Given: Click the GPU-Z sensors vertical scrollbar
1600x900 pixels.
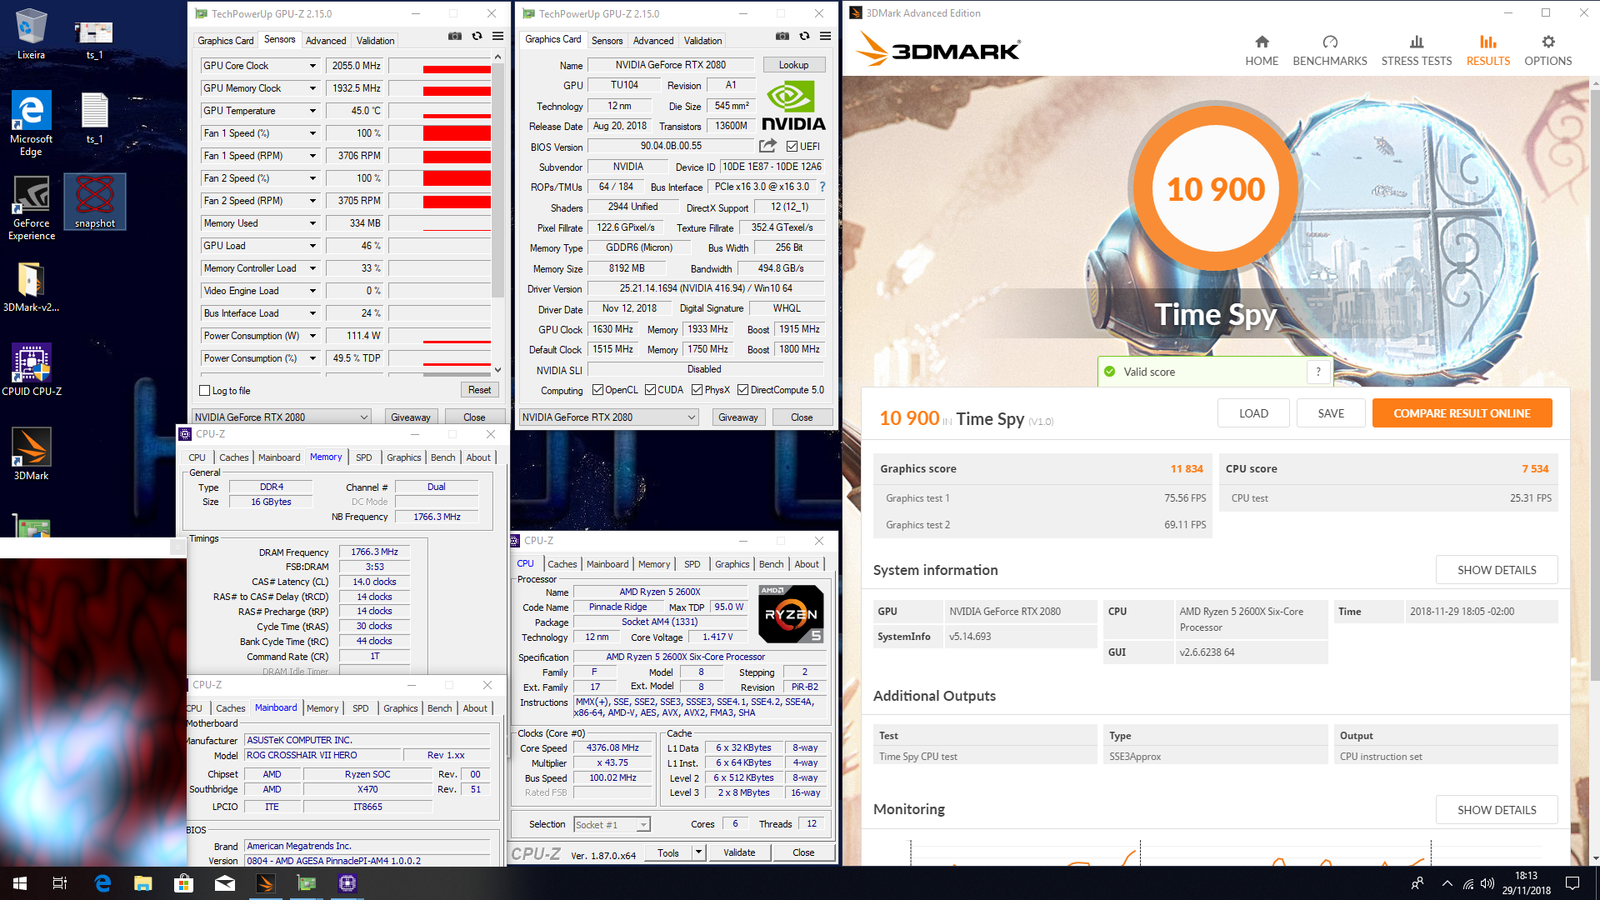Looking at the screenshot, I should 498,200.
